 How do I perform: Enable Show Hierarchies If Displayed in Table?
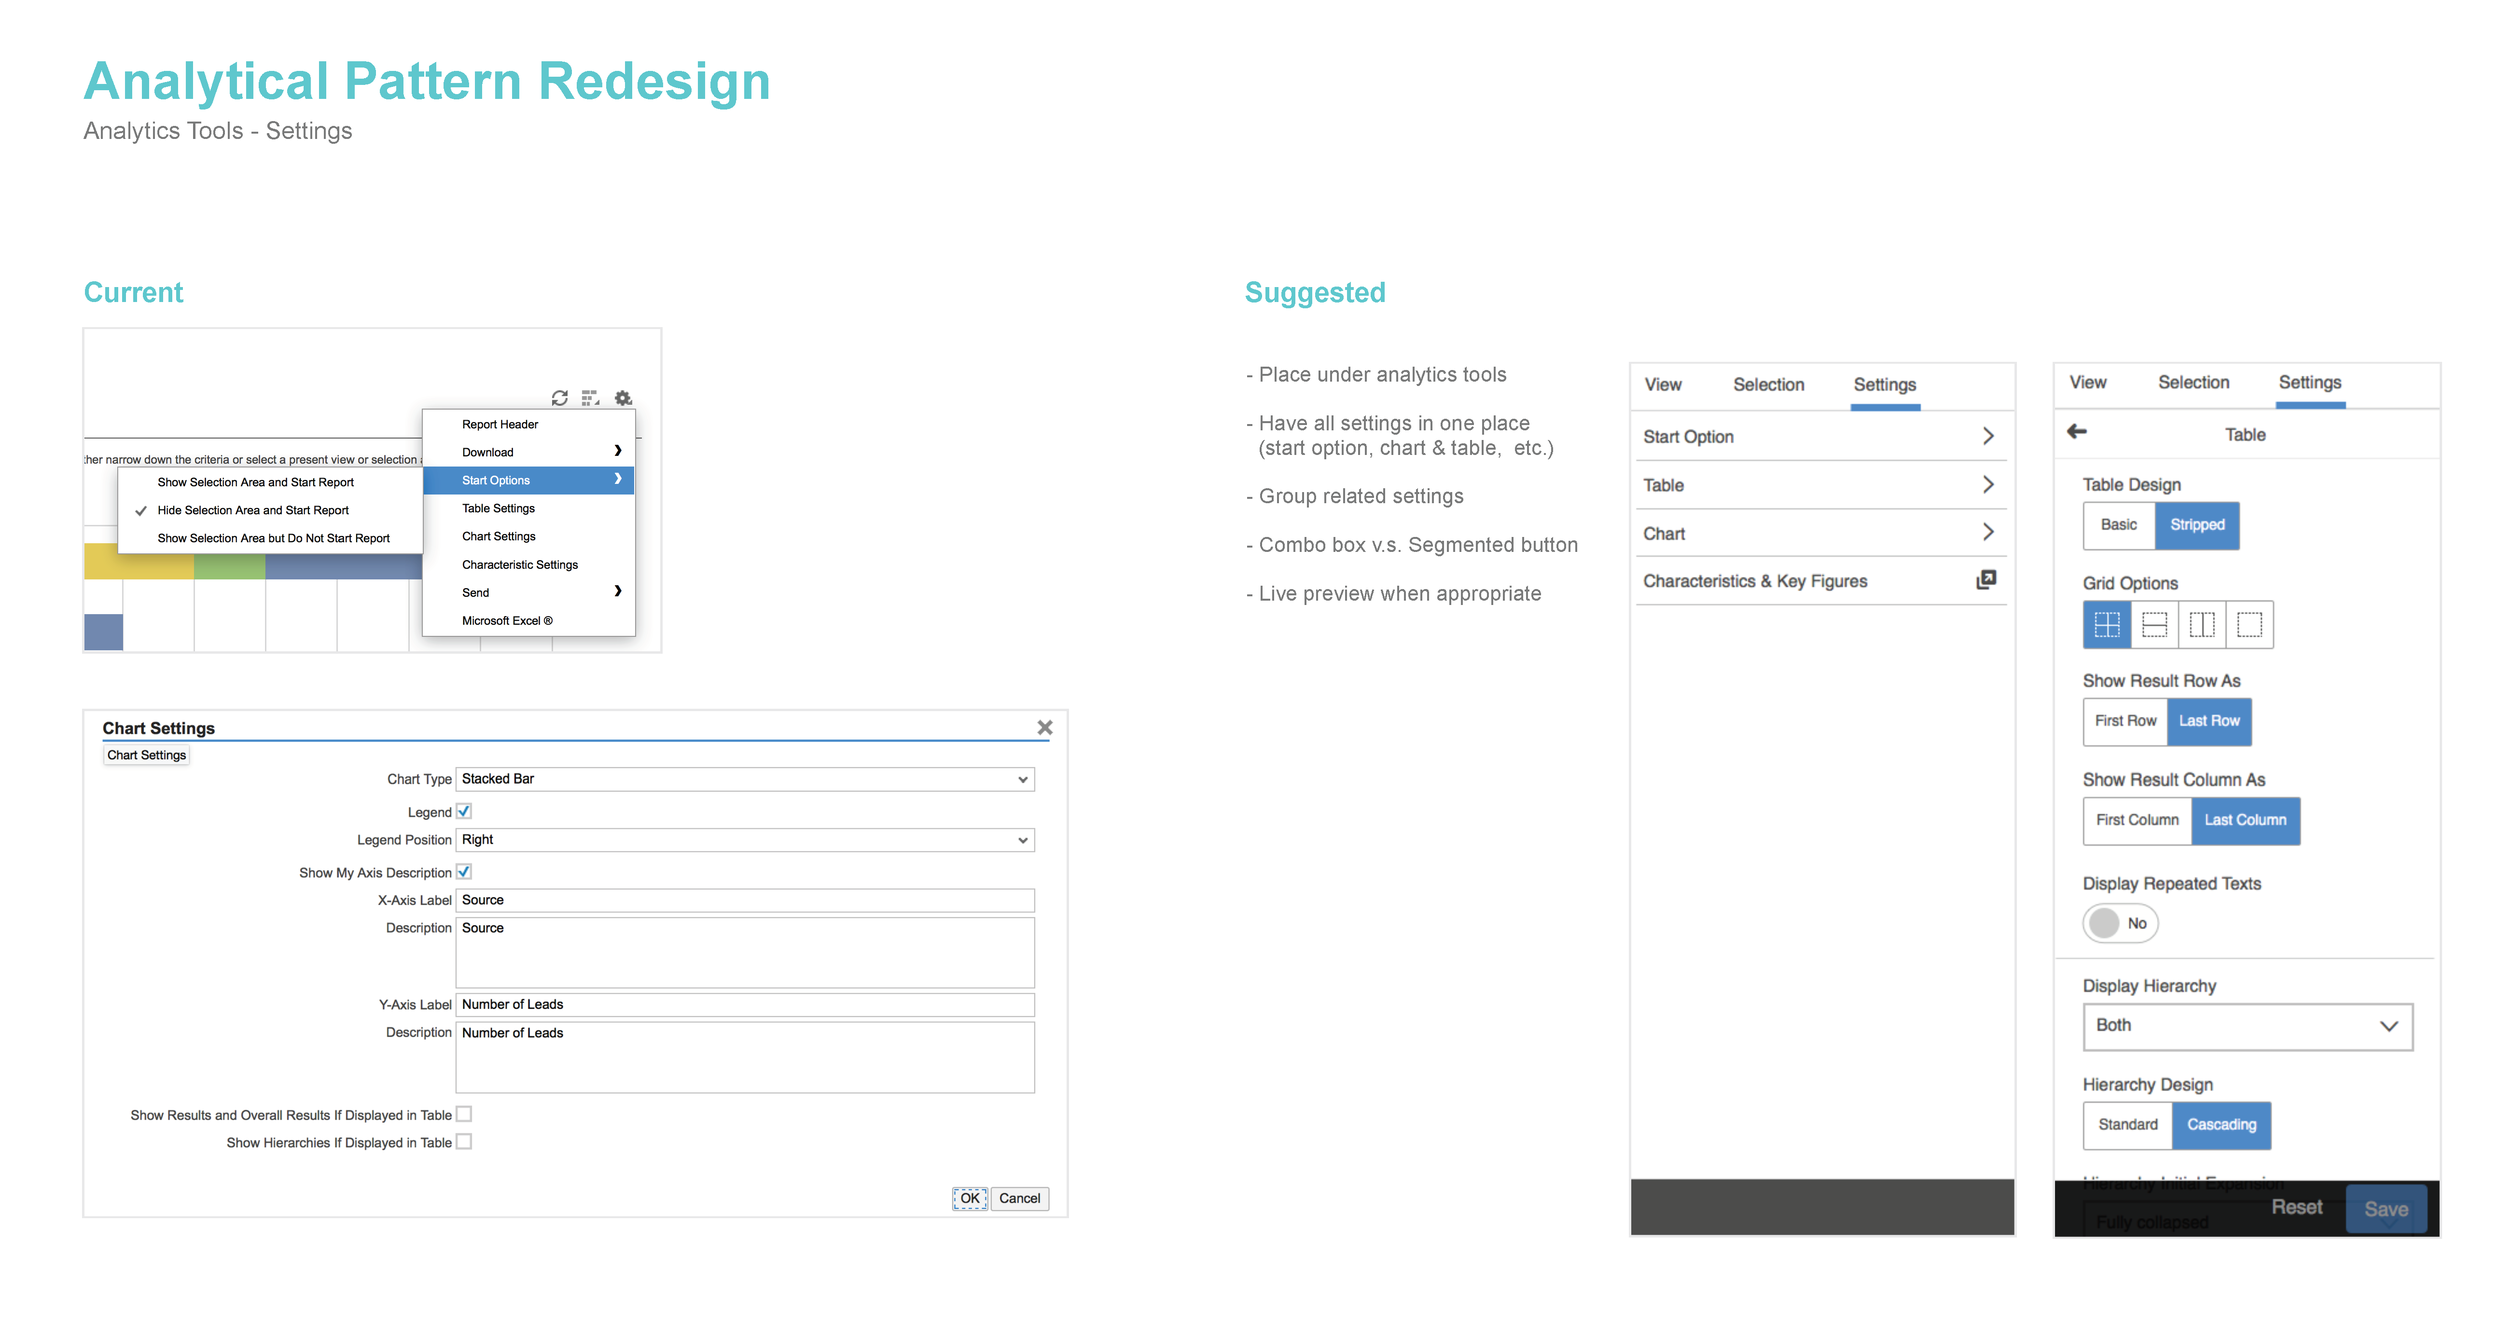(464, 1142)
